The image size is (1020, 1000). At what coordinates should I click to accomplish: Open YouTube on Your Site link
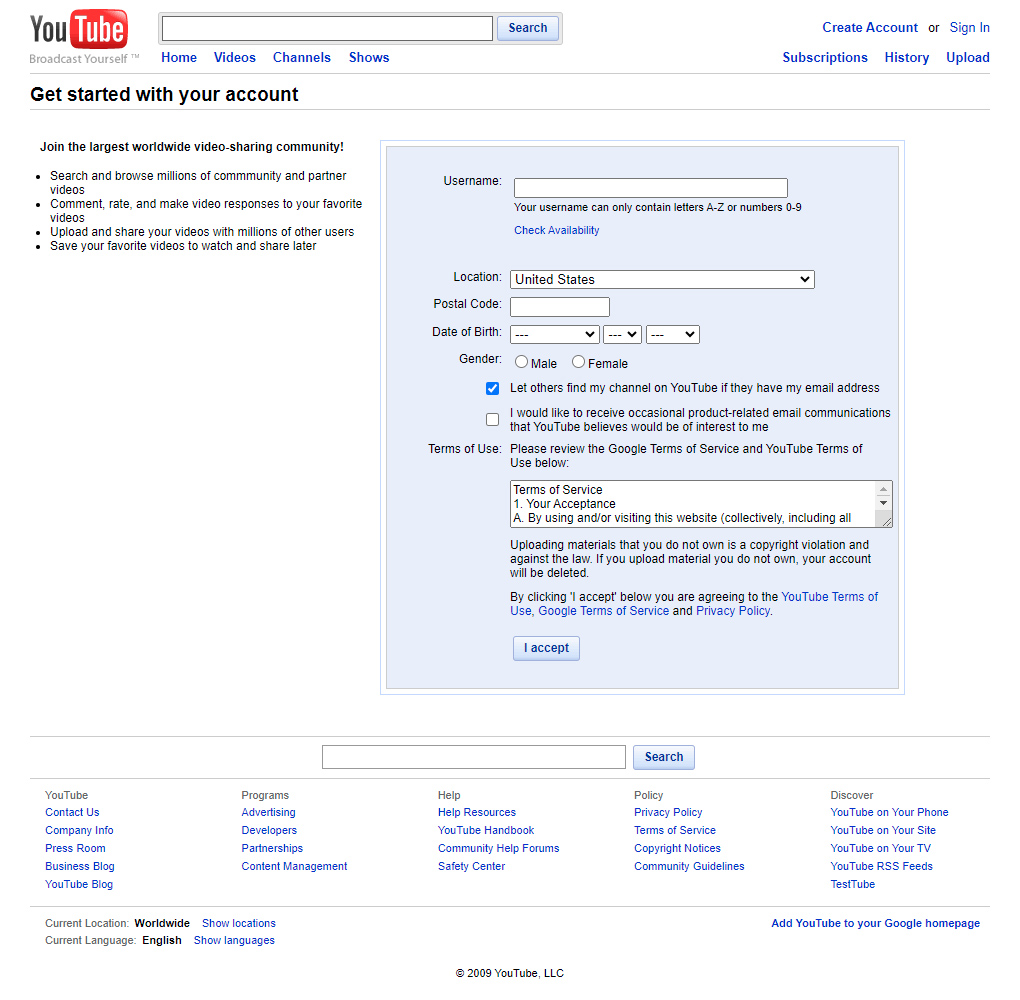tap(883, 831)
